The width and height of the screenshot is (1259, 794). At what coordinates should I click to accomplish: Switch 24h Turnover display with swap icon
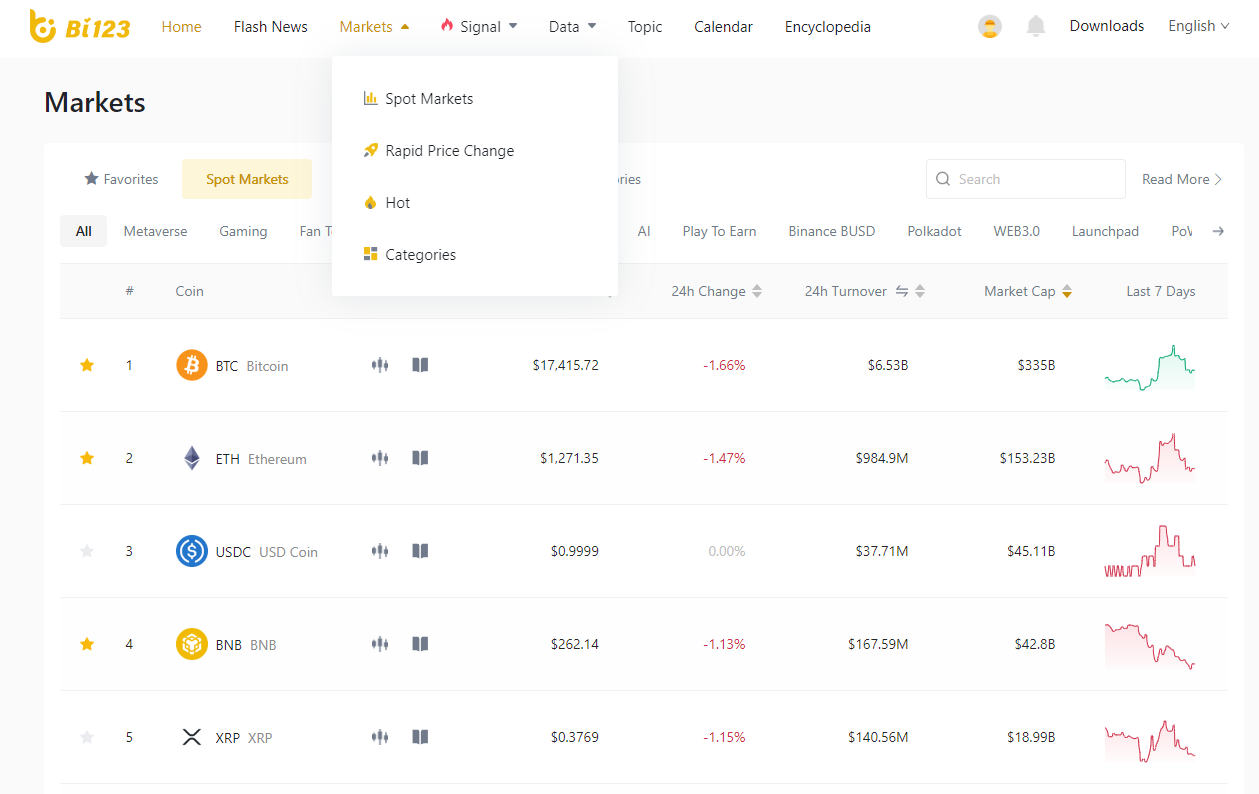[902, 291]
